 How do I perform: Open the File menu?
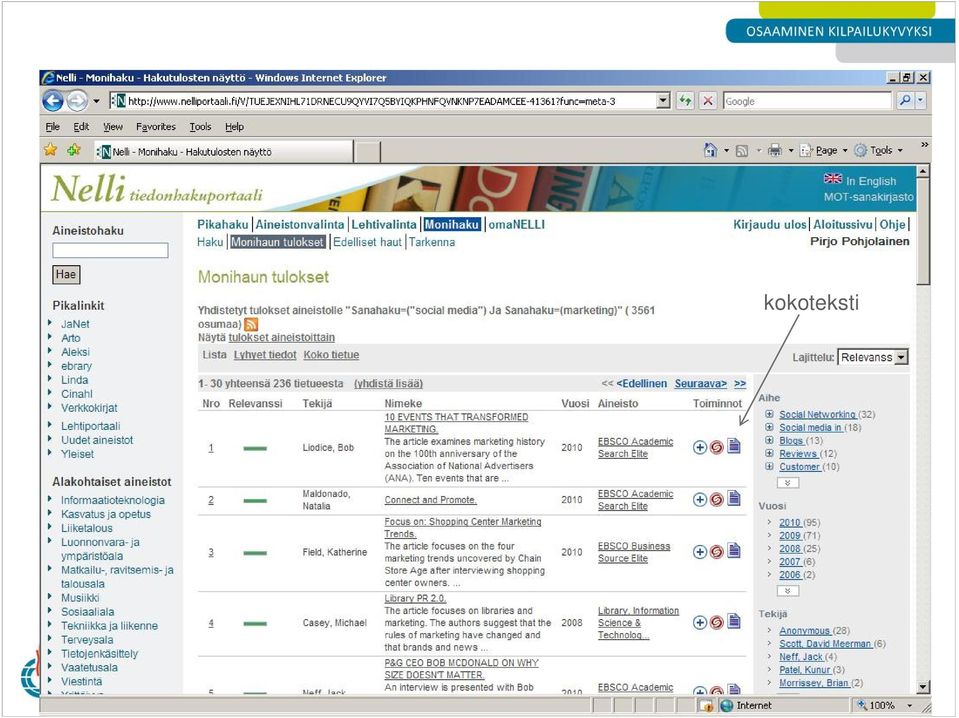tap(53, 127)
